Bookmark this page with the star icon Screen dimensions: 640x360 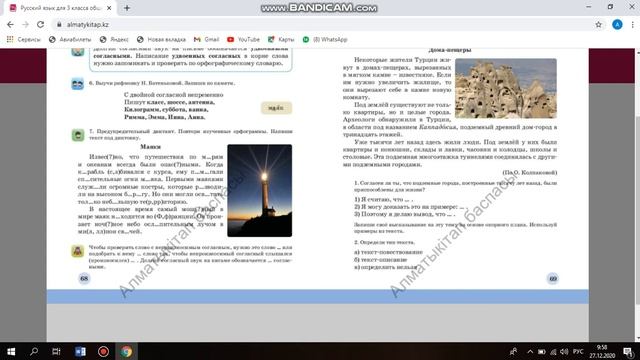tap(598, 24)
